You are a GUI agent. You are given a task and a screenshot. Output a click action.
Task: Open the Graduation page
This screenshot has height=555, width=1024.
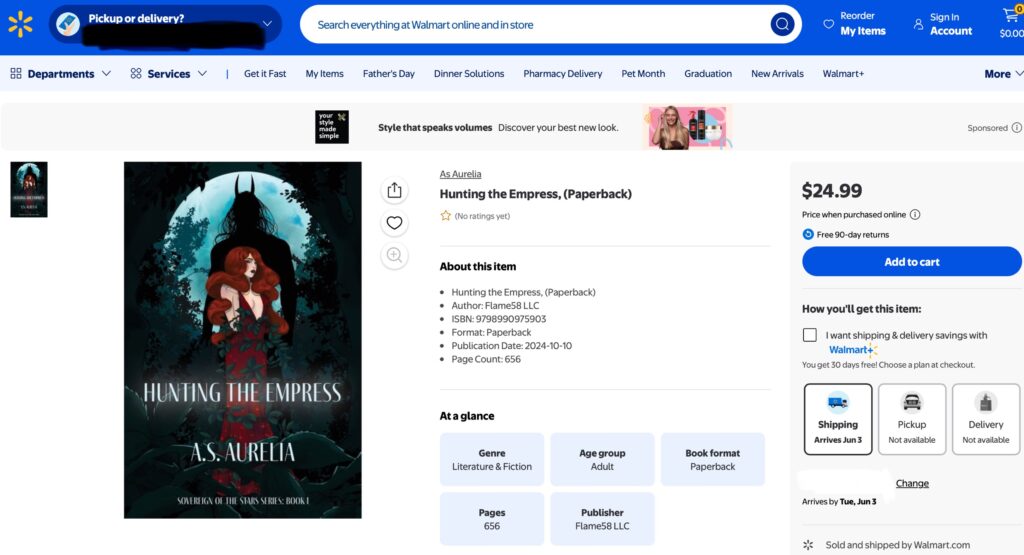[708, 74]
